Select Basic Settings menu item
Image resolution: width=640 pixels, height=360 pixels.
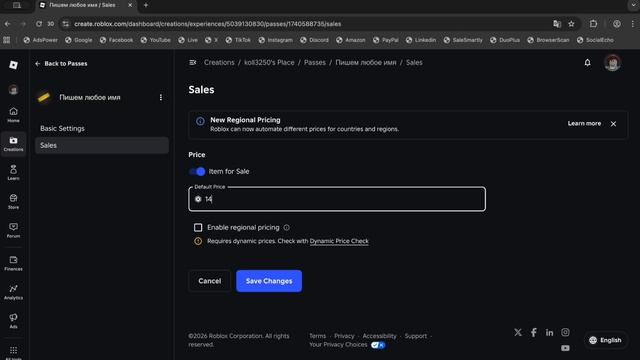(62, 128)
